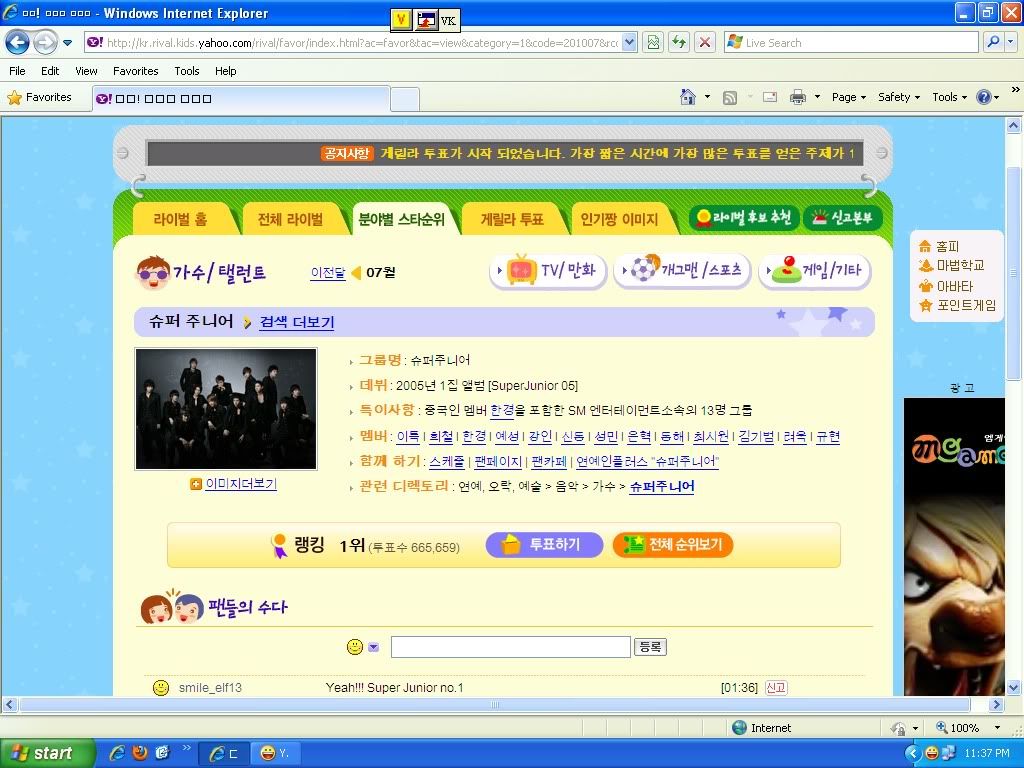
Task: Click the Refresh page icon
Action: [679, 43]
